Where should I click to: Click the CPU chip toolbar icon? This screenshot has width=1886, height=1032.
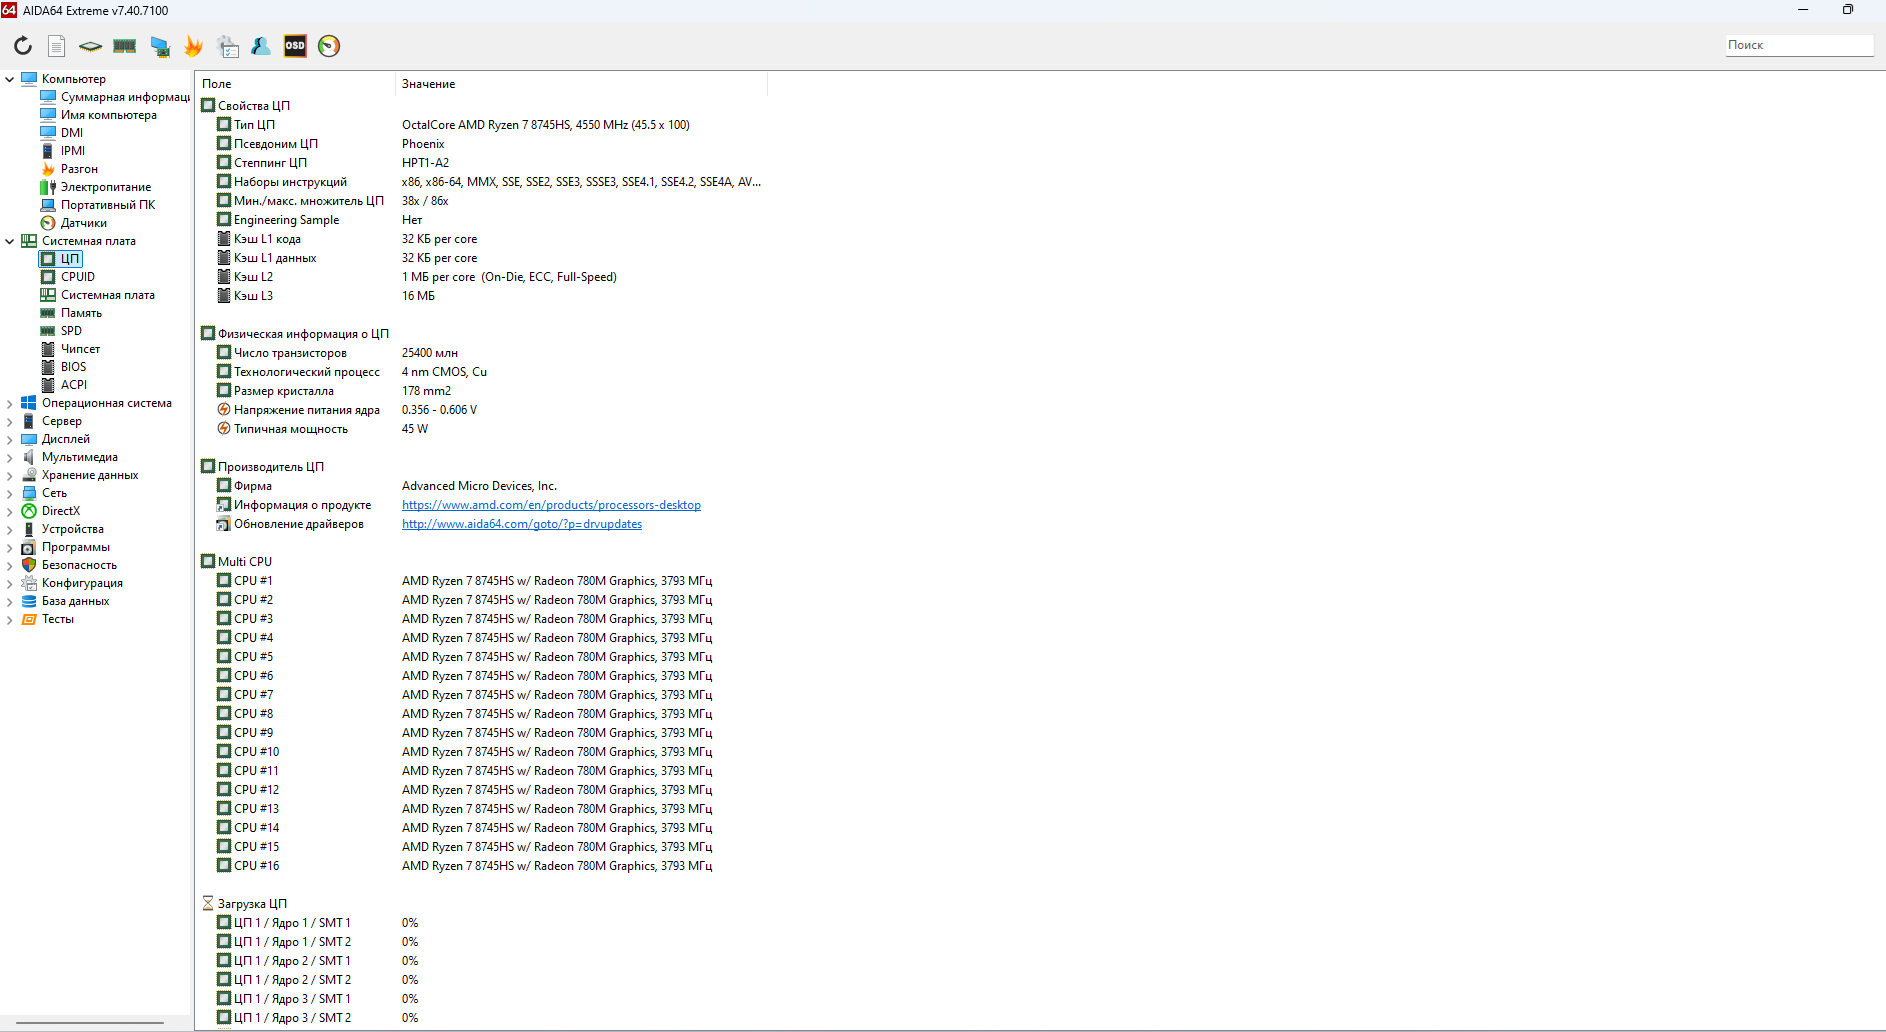click(91, 46)
